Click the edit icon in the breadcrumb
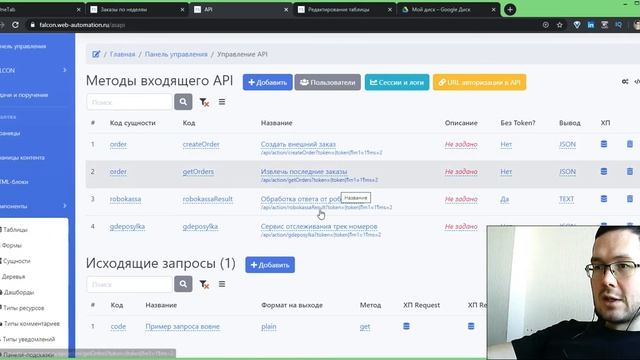The height and width of the screenshot is (360, 640). coord(96,54)
